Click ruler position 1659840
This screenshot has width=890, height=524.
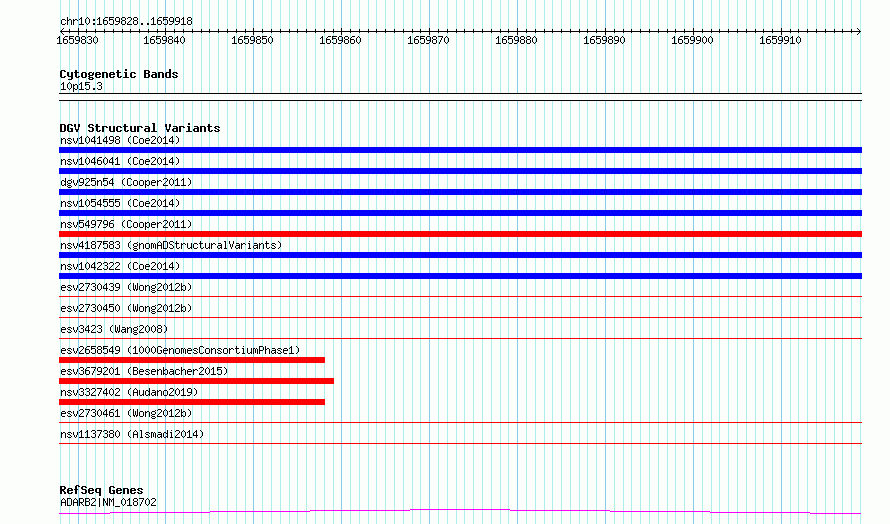[x=164, y=40]
